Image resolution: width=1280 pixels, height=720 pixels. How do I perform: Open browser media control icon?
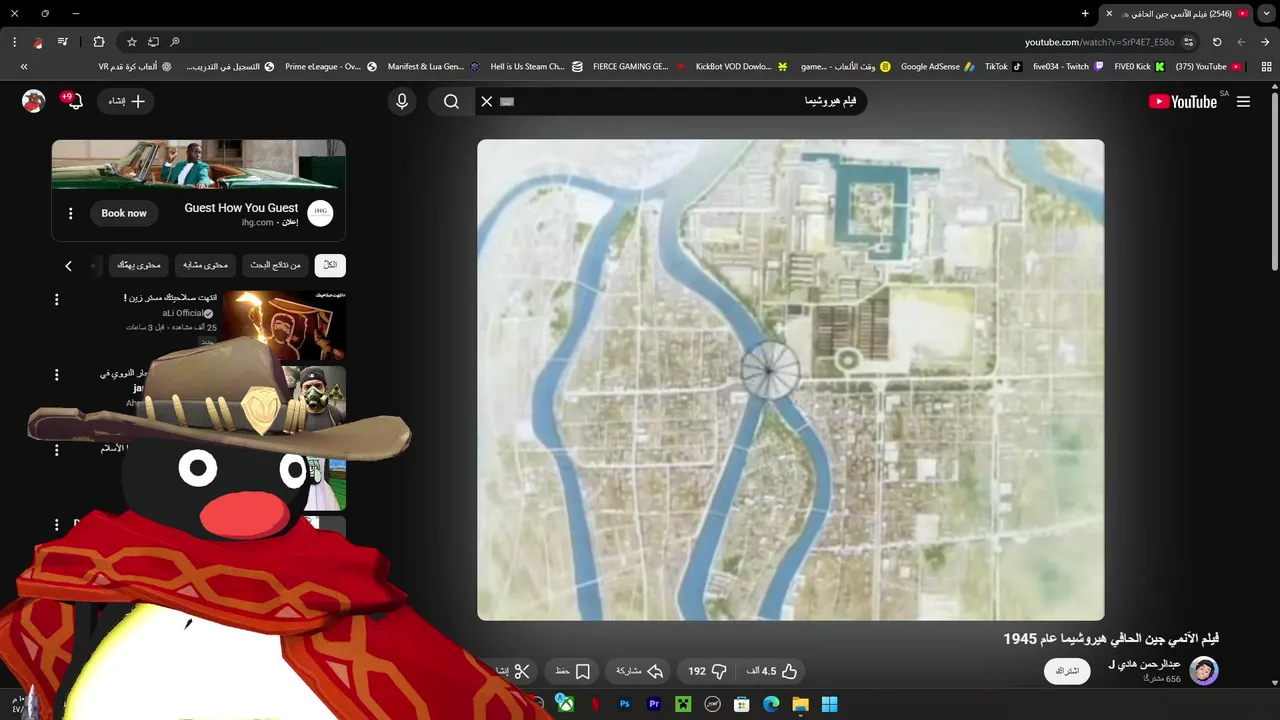point(63,42)
